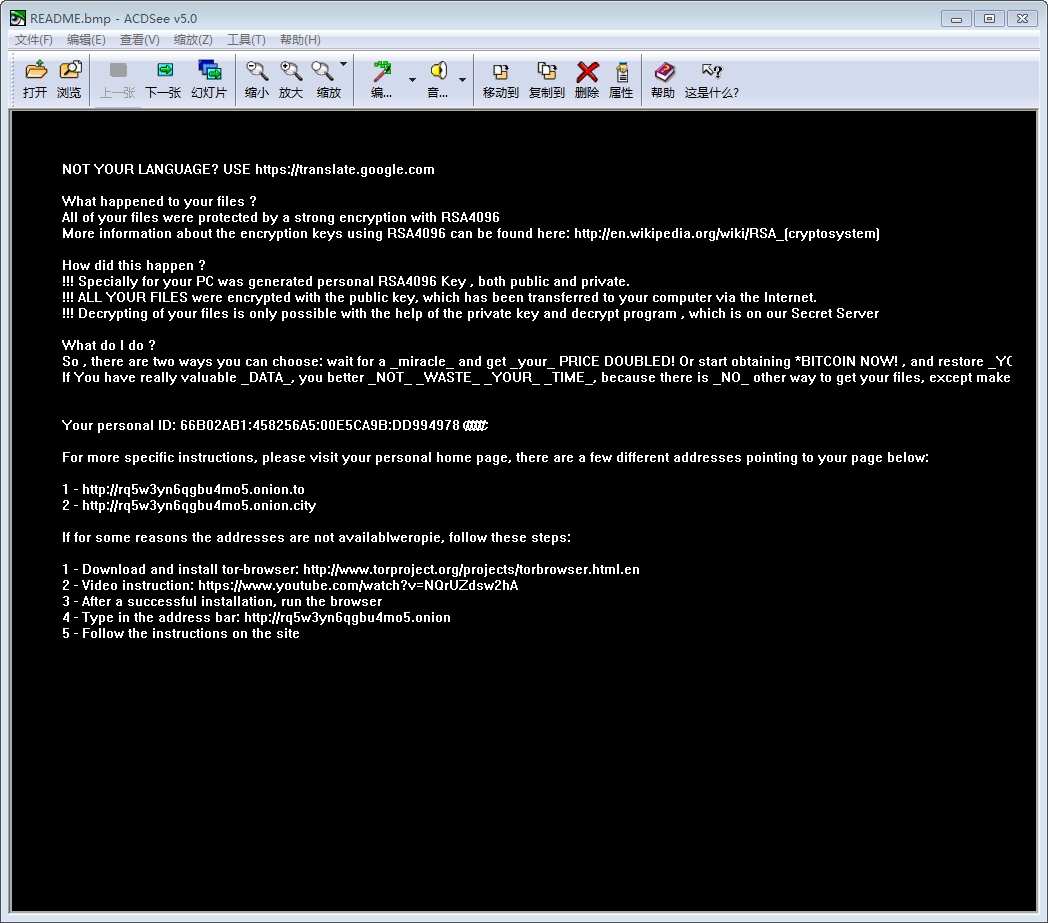Click the onion.city address line
Image resolution: width=1048 pixels, height=923 pixels.
click(189, 506)
